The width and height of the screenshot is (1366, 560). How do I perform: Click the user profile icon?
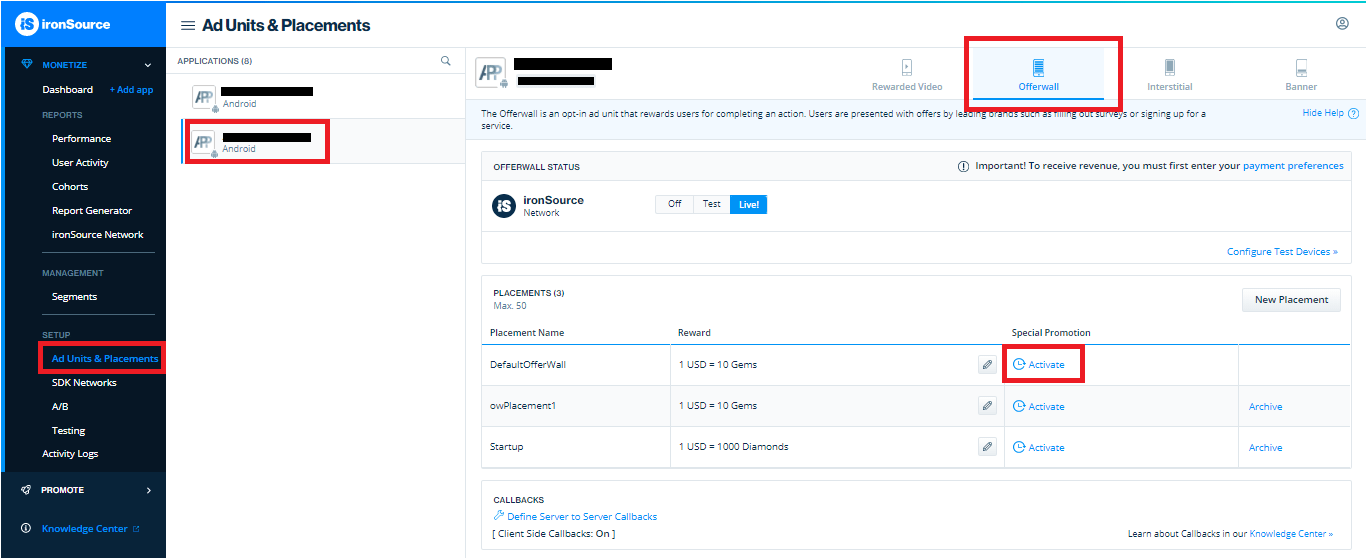[x=1342, y=24]
